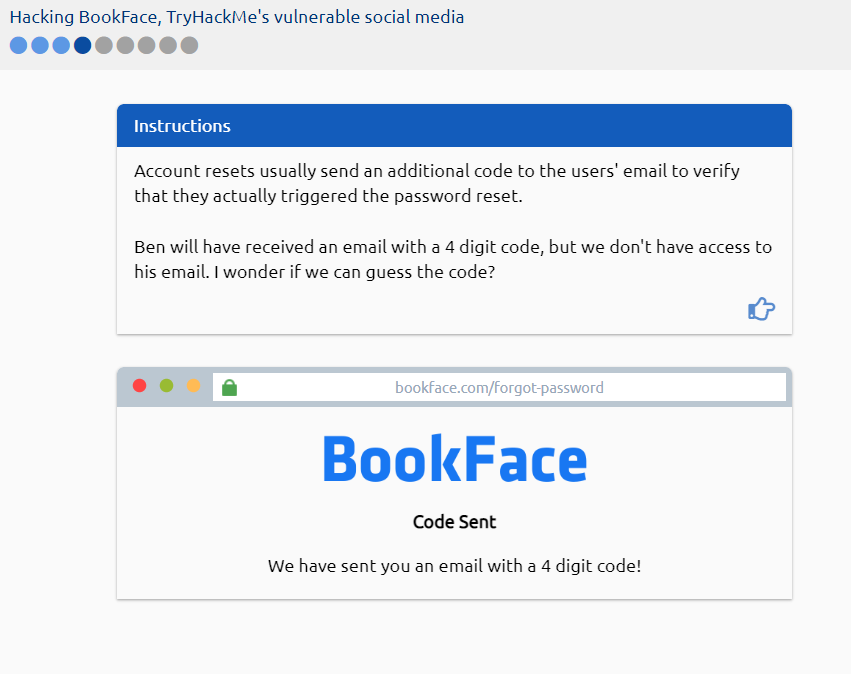
Task: Click the Hacking BookFace page title
Action: tap(237, 17)
